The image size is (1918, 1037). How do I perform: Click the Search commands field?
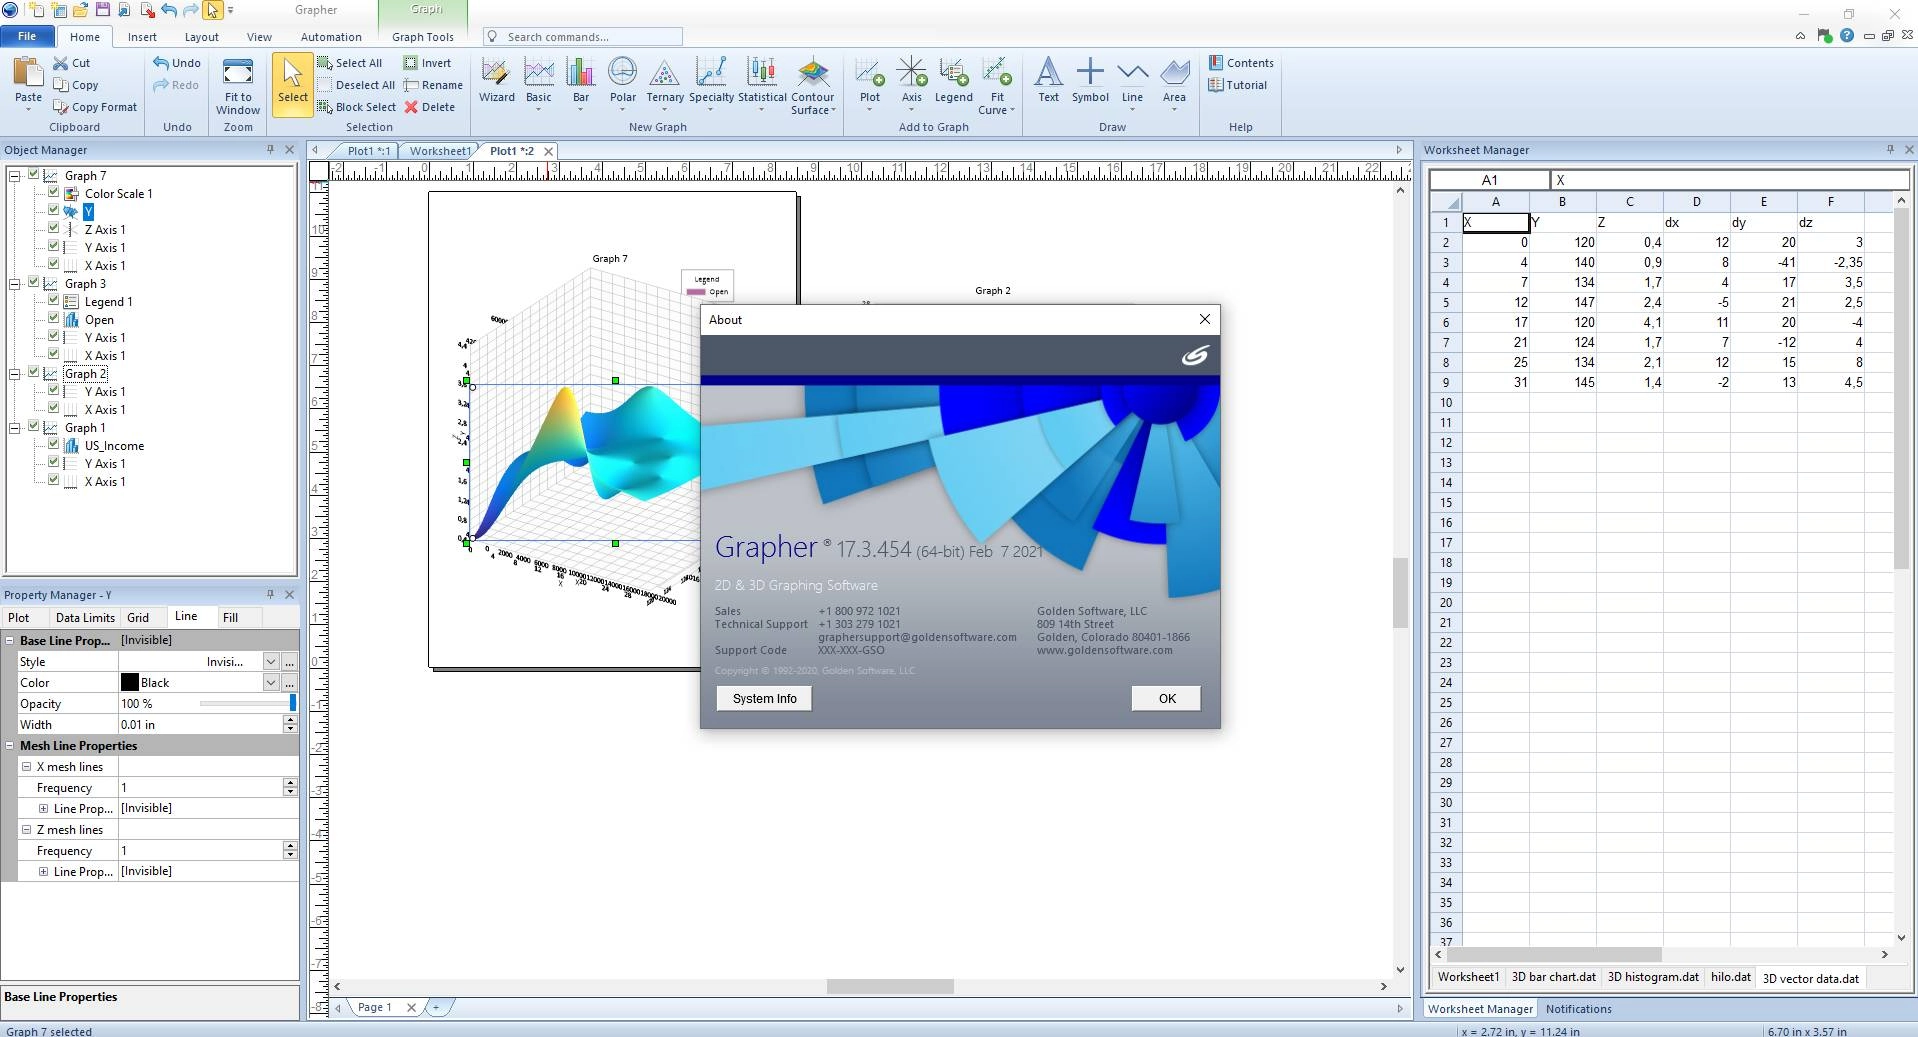pyautogui.click(x=583, y=37)
